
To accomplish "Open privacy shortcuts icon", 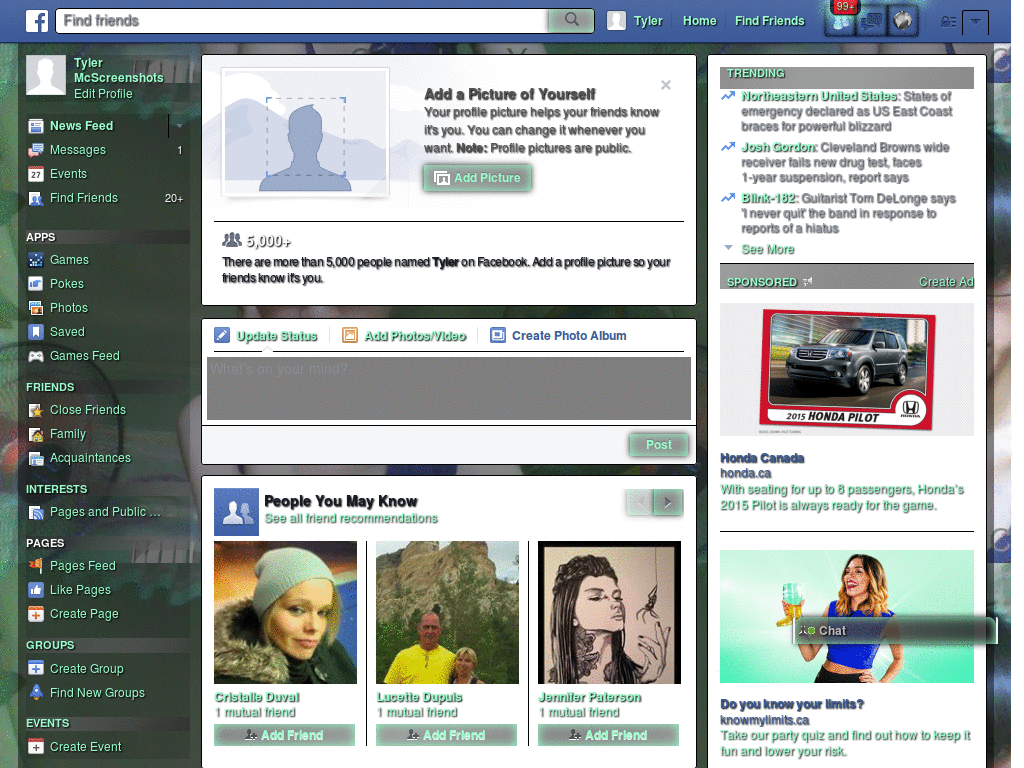I will coord(948,22).
